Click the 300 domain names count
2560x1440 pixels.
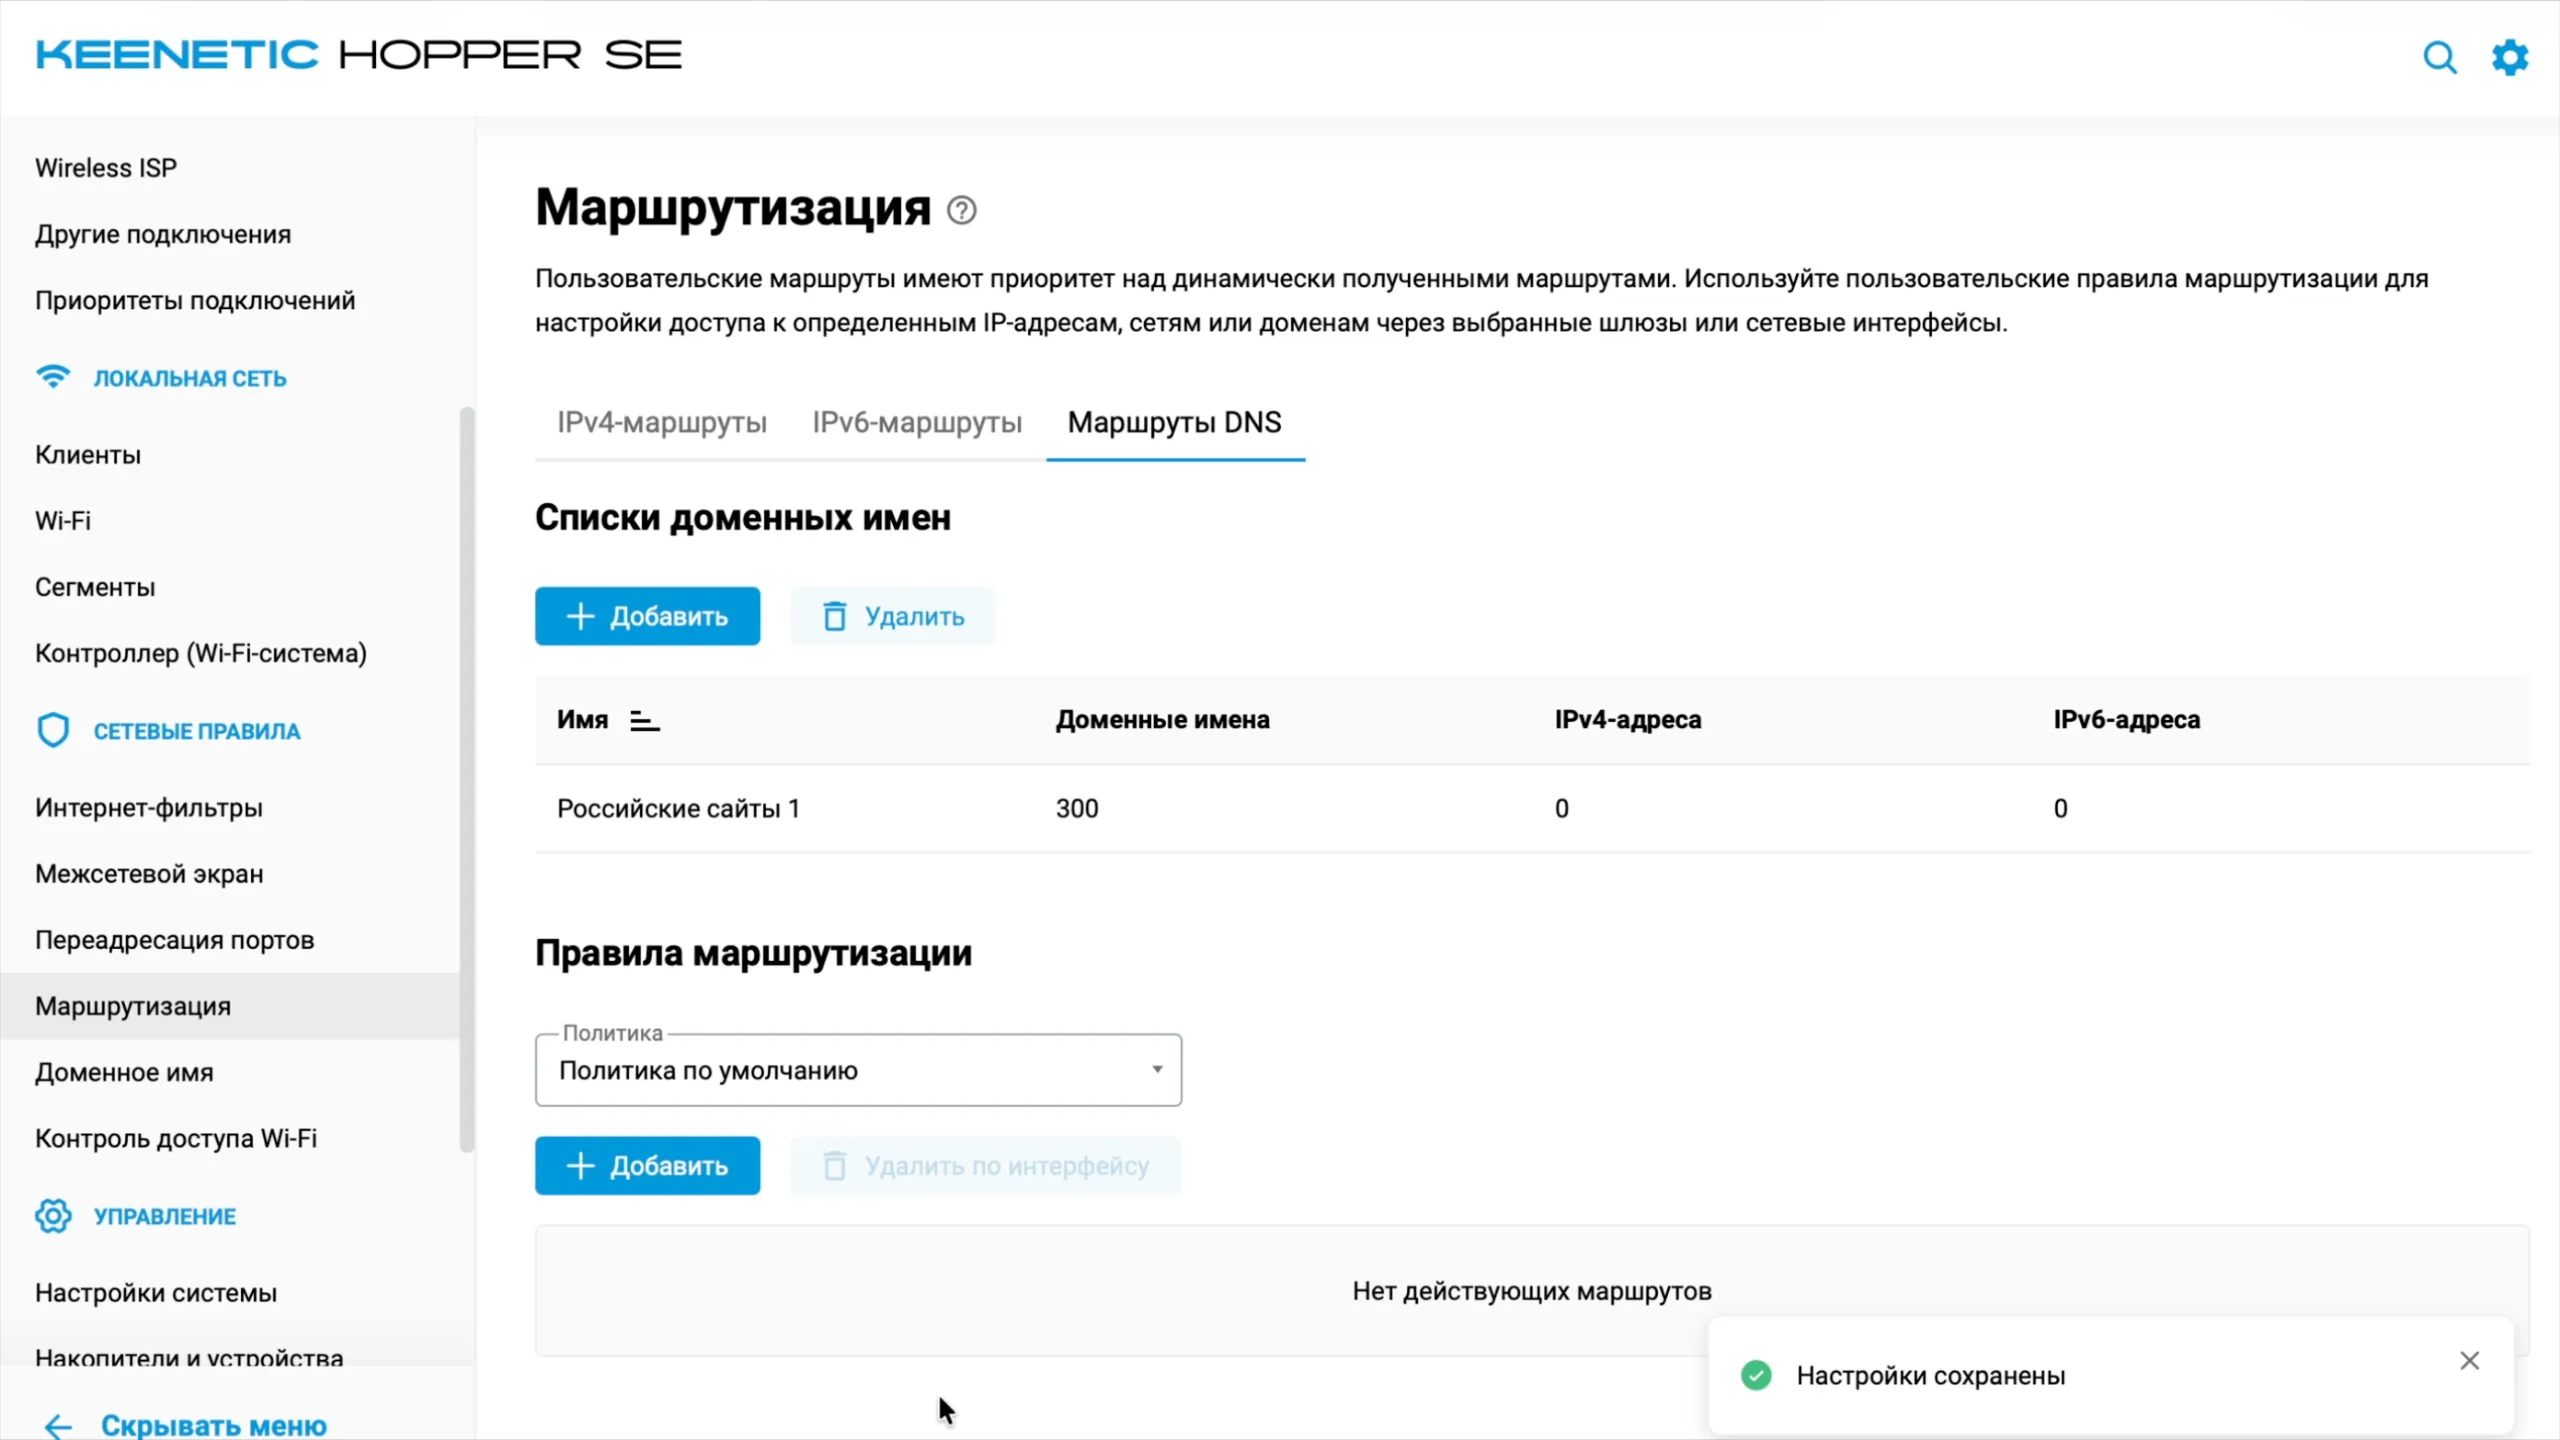pos(1077,808)
